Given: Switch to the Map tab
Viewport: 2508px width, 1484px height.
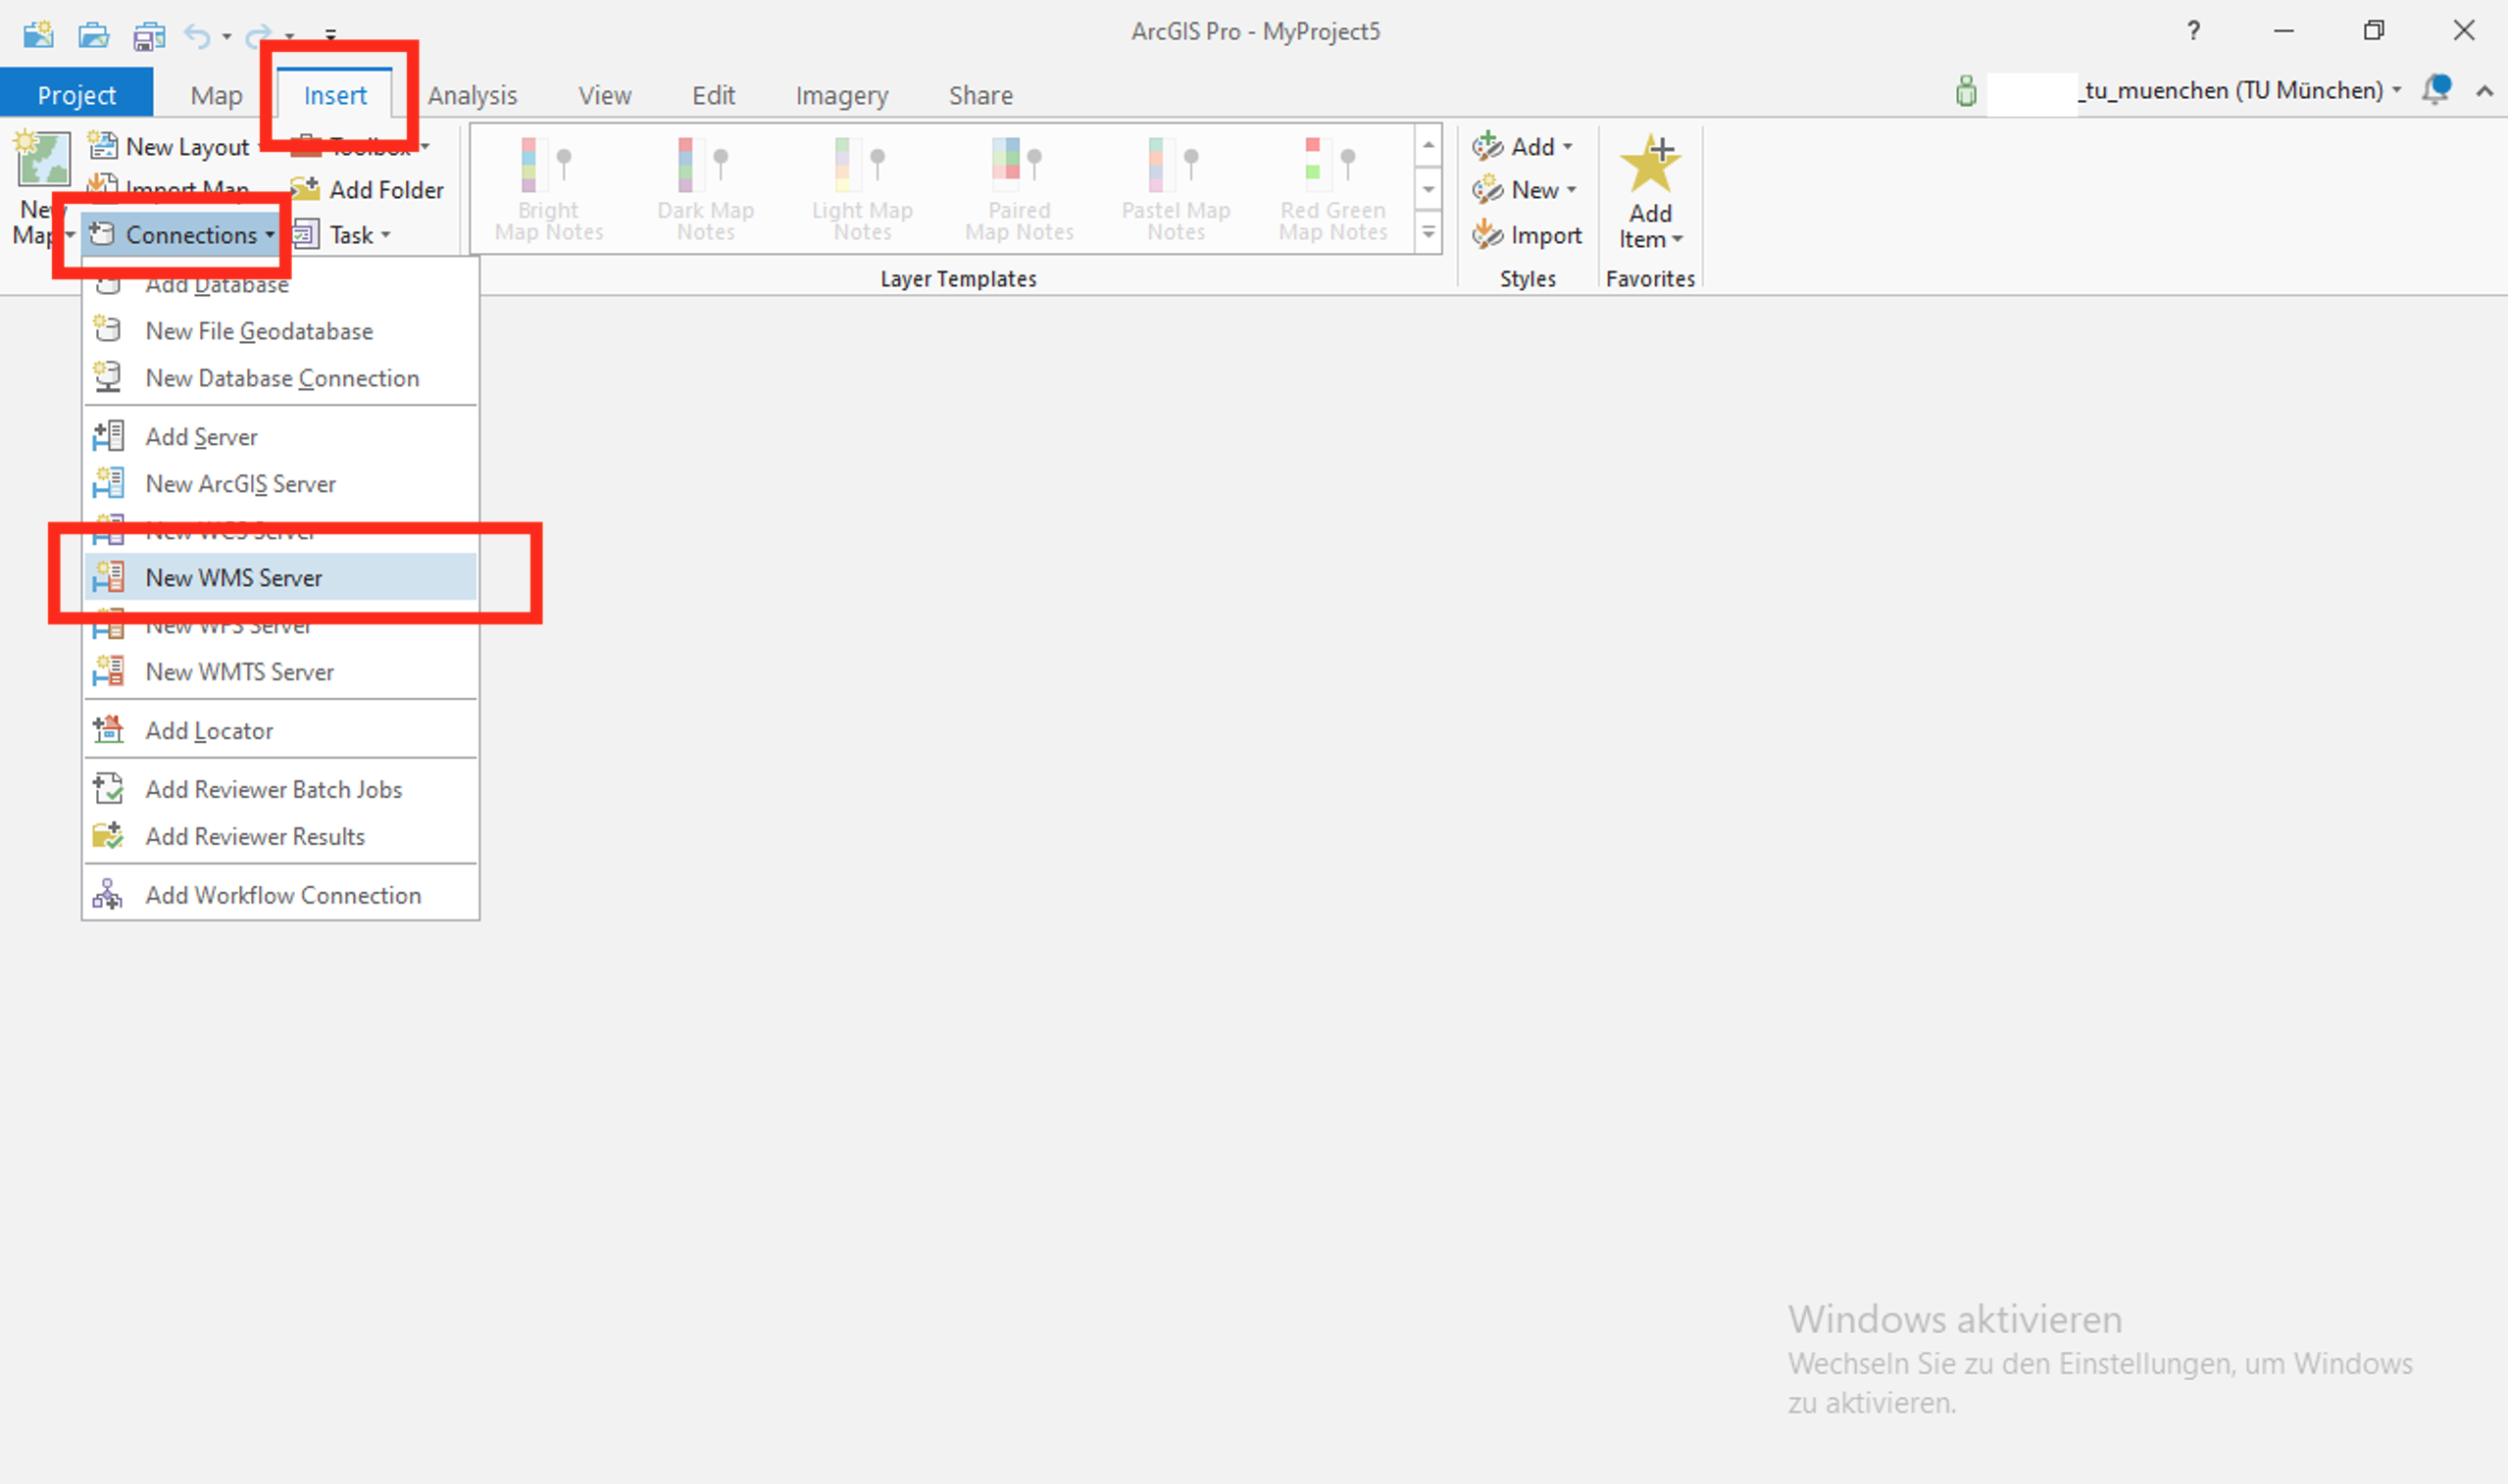Looking at the screenshot, I should 216,95.
